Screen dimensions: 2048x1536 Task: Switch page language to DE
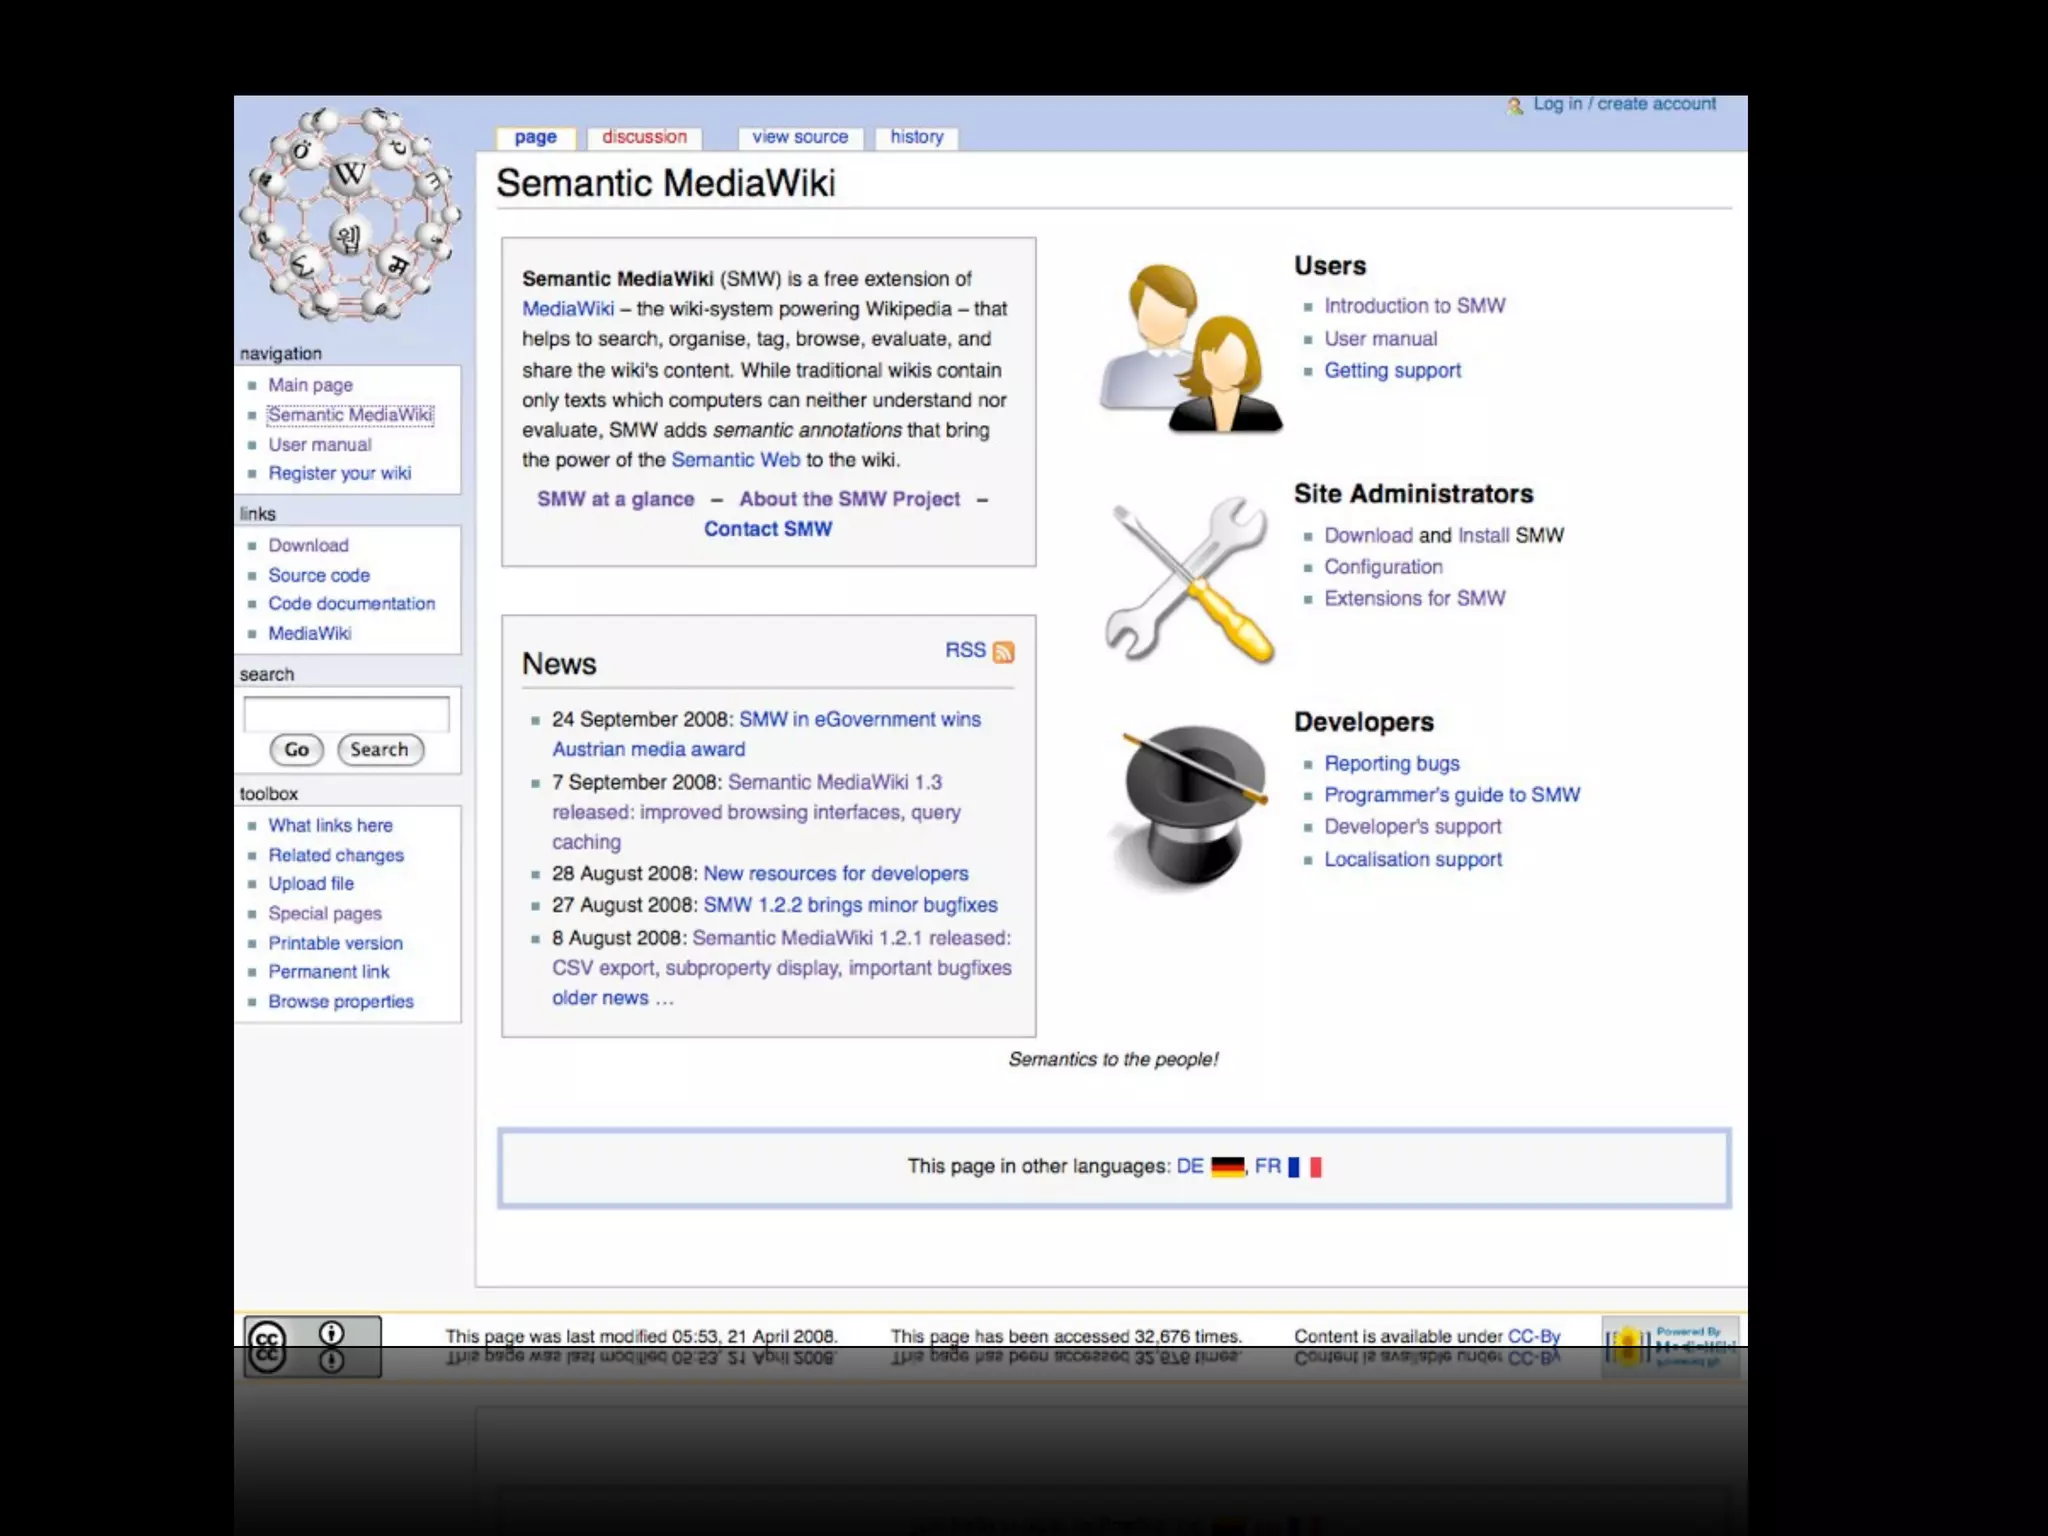(x=1190, y=1167)
